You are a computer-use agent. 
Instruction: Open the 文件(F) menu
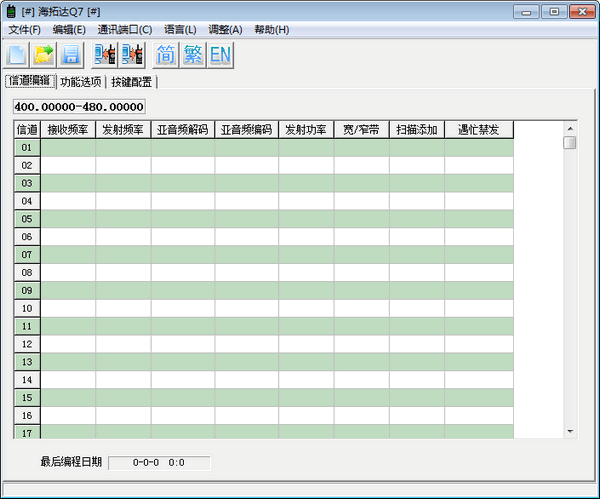point(25,30)
